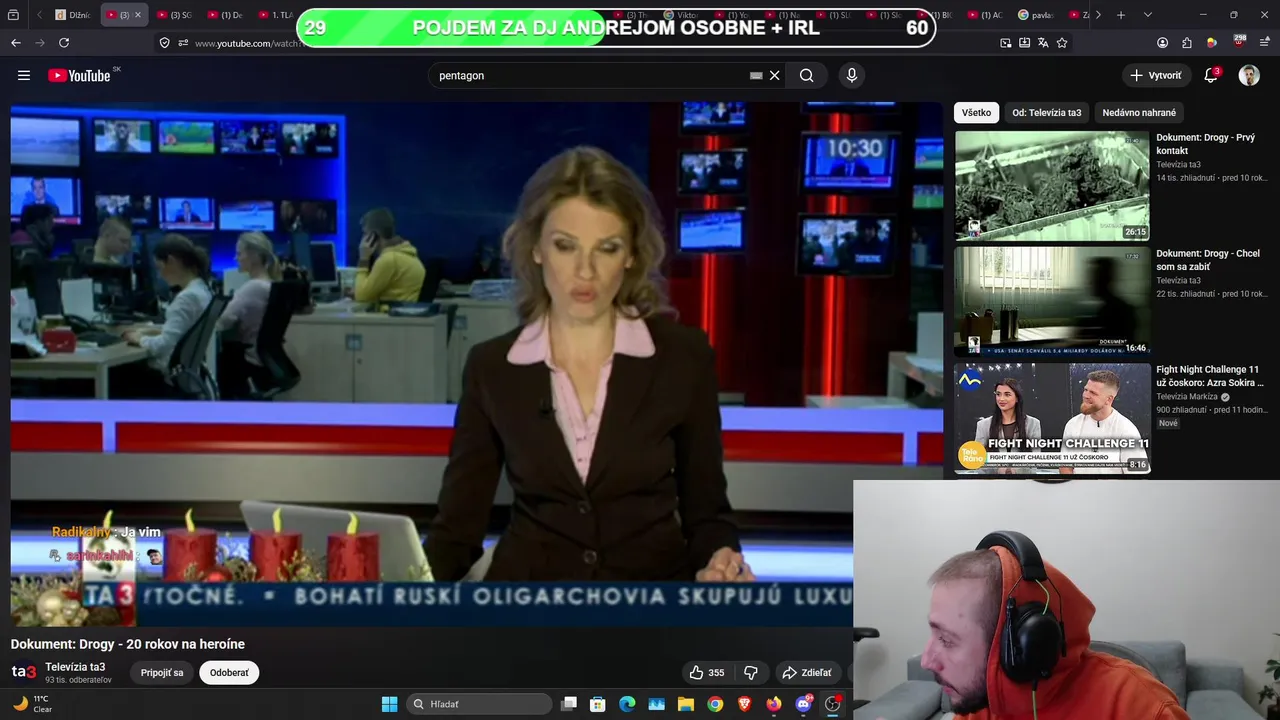Screen dimensions: 1280x720
Task: Click the browser address bar URL
Action: (x=248, y=43)
